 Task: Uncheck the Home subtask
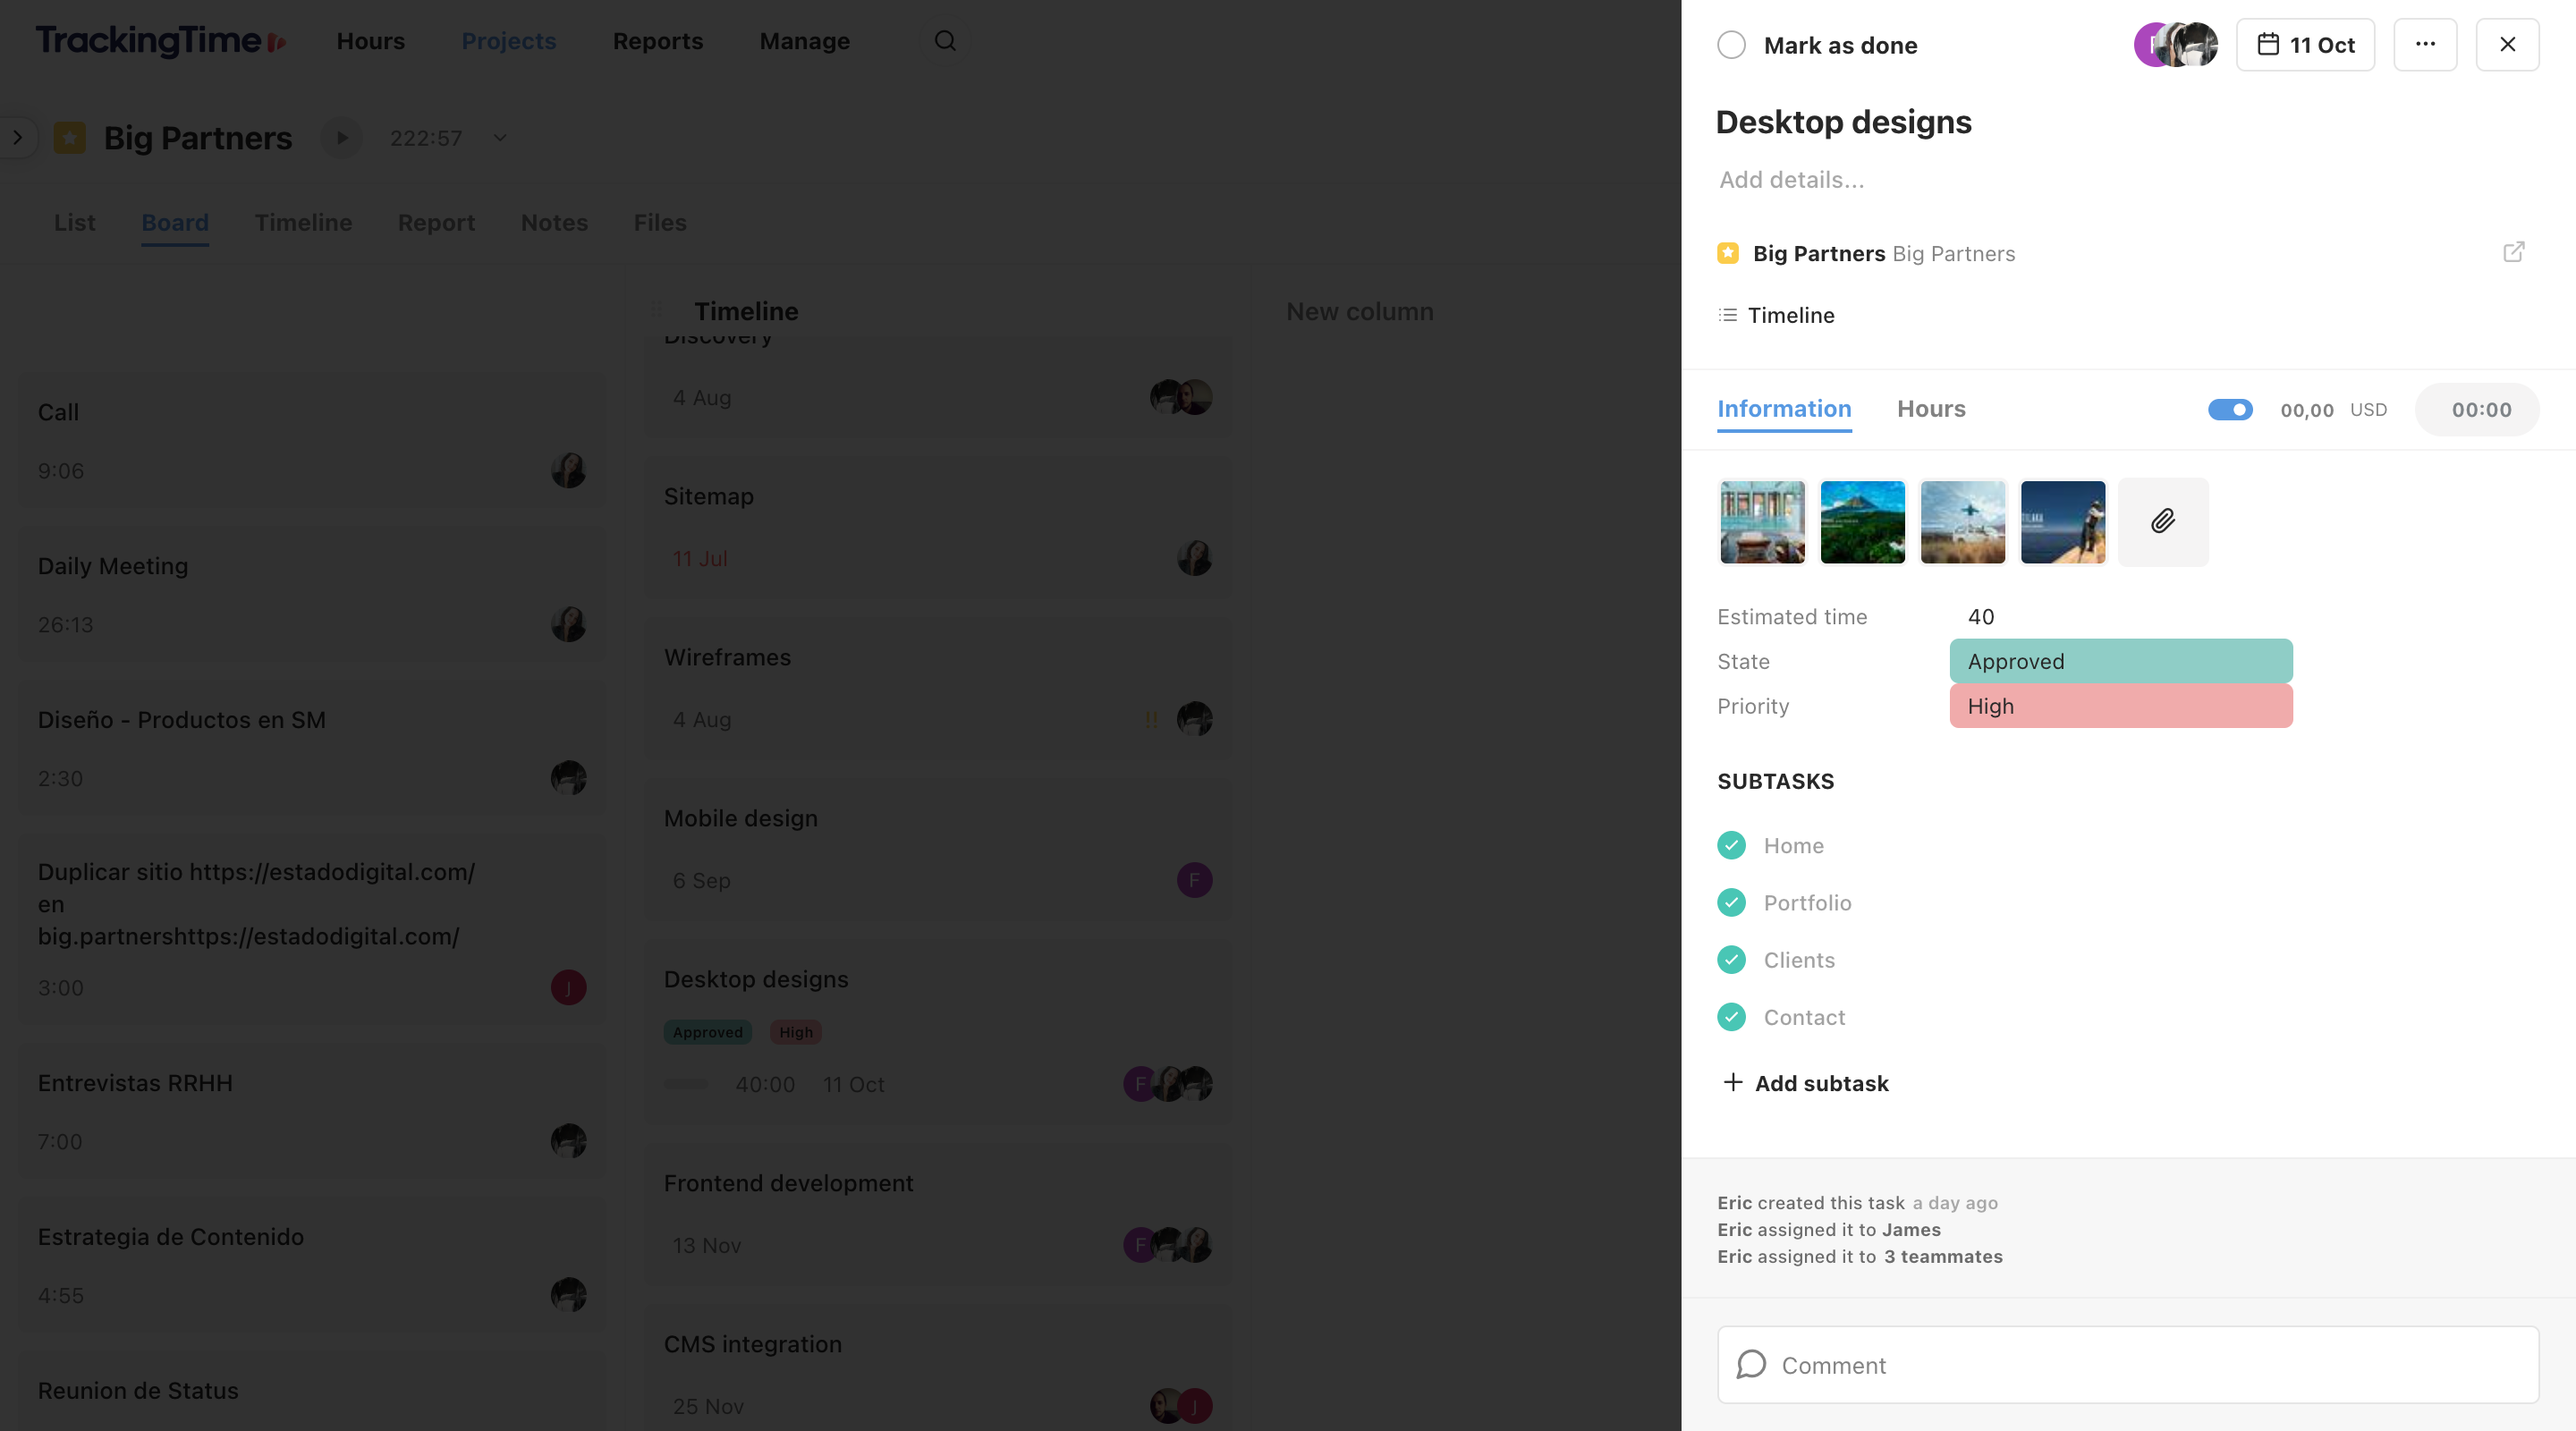point(1733,845)
